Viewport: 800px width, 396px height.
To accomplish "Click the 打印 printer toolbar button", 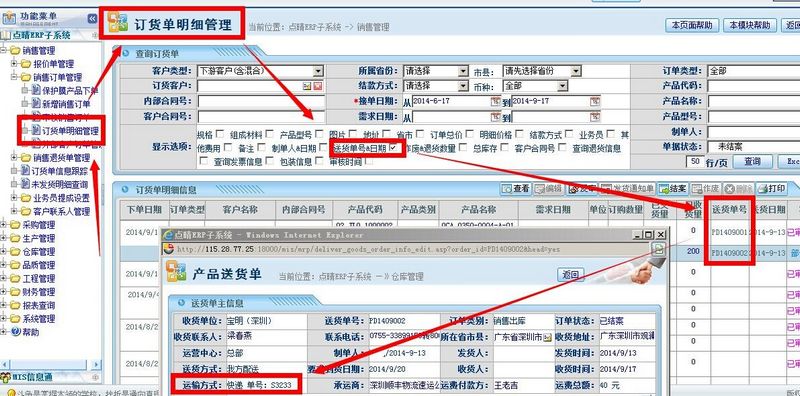I will click(x=770, y=189).
